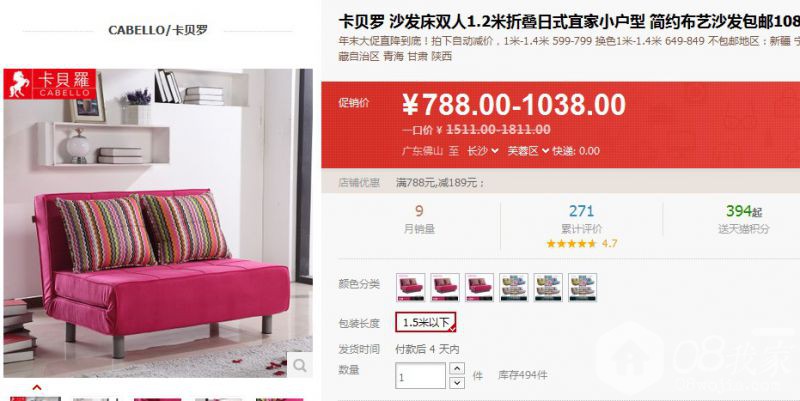
Task: Open the 芙蓉区 district dropdown
Action: pyautogui.click(x=528, y=151)
